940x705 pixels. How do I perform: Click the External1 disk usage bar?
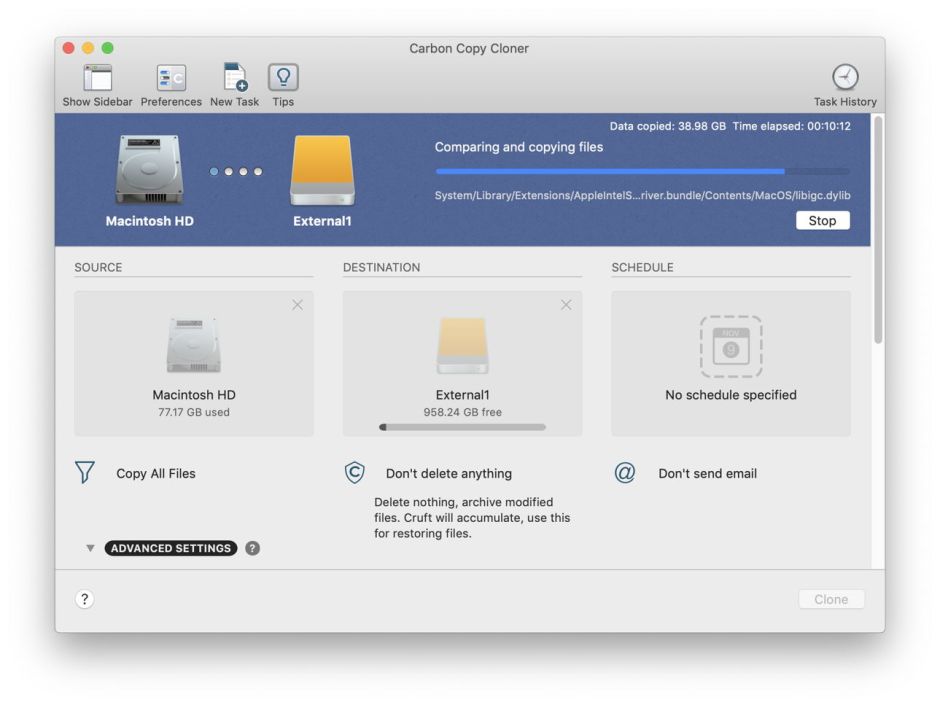[x=462, y=427]
